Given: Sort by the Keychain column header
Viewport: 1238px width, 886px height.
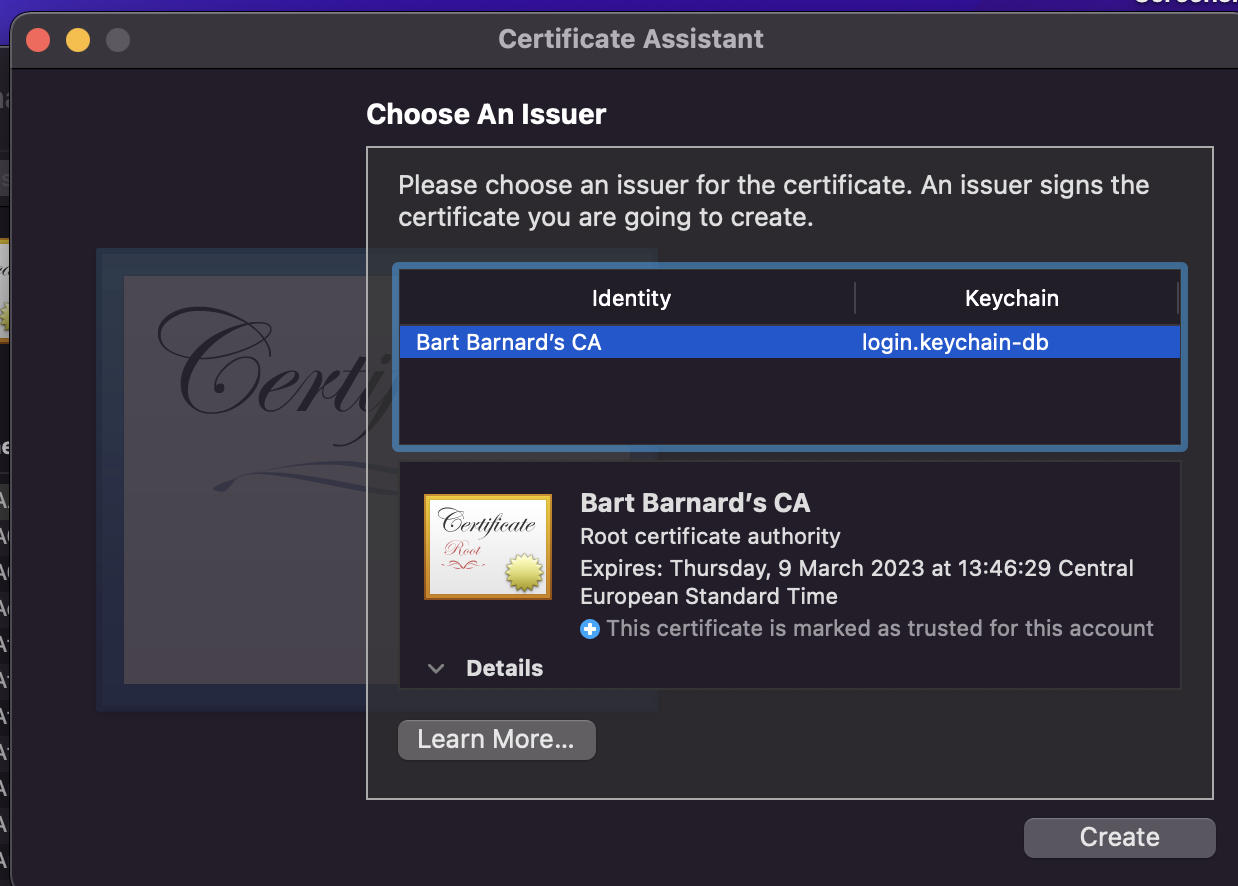Looking at the screenshot, I should 1011,298.
